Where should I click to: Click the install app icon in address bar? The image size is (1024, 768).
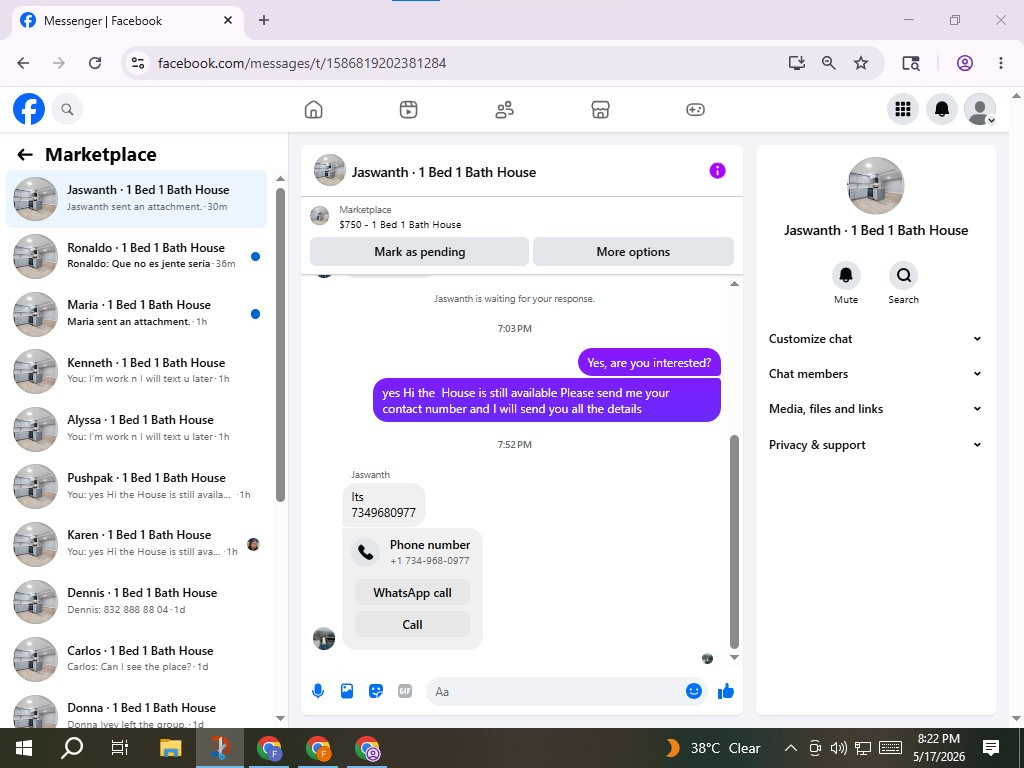click(x=796, y=63)
